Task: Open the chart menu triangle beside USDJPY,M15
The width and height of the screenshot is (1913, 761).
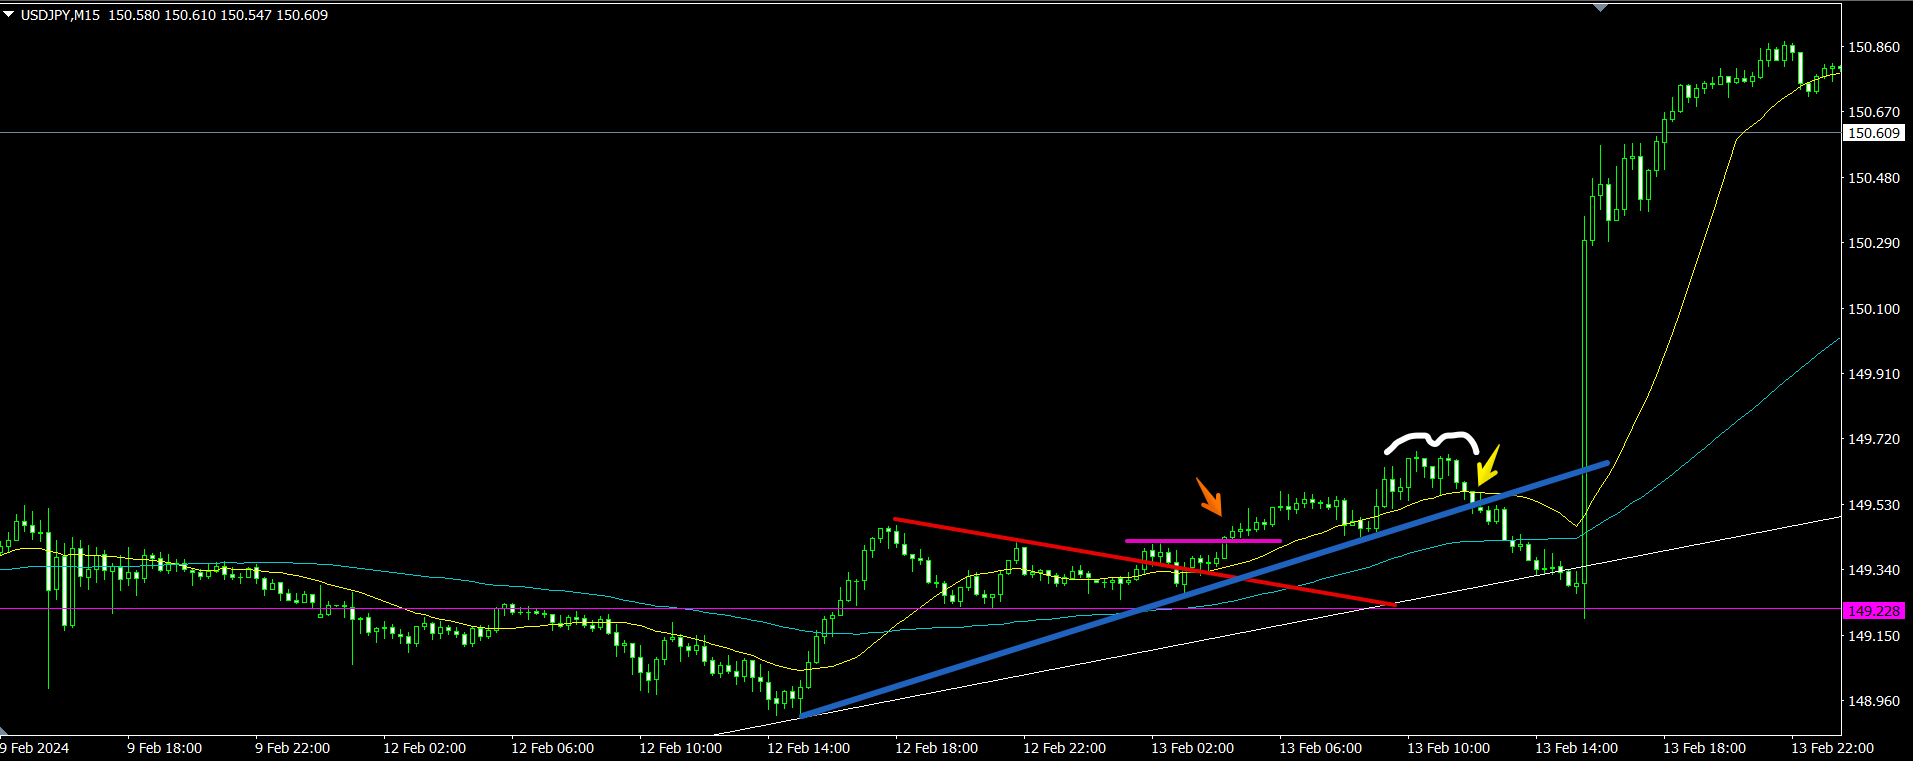Action: click(x=9, y=15)
